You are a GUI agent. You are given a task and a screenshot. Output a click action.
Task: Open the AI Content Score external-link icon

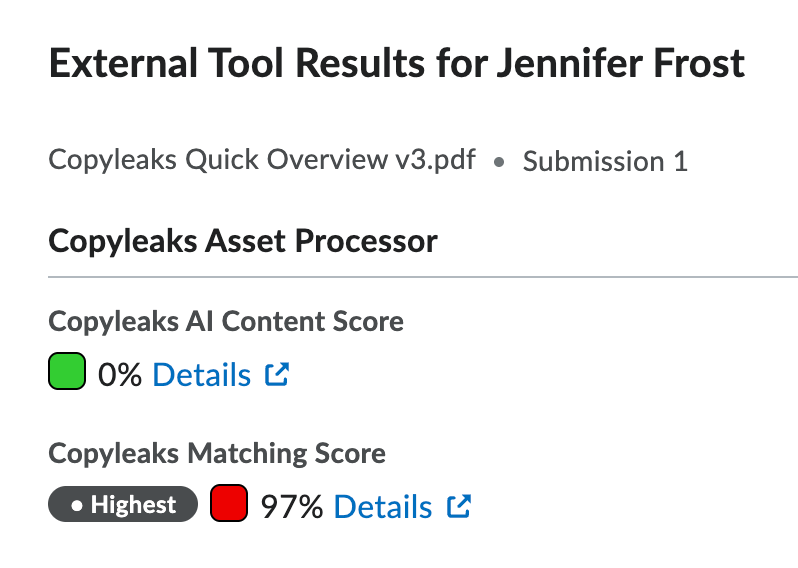coord(277,375)
